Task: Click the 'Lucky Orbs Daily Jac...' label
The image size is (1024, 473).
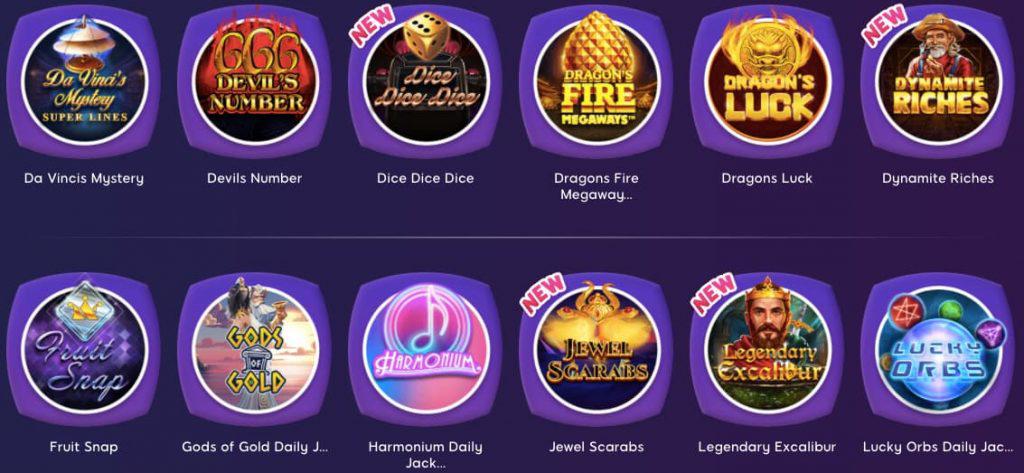Action: pos(938,448)
